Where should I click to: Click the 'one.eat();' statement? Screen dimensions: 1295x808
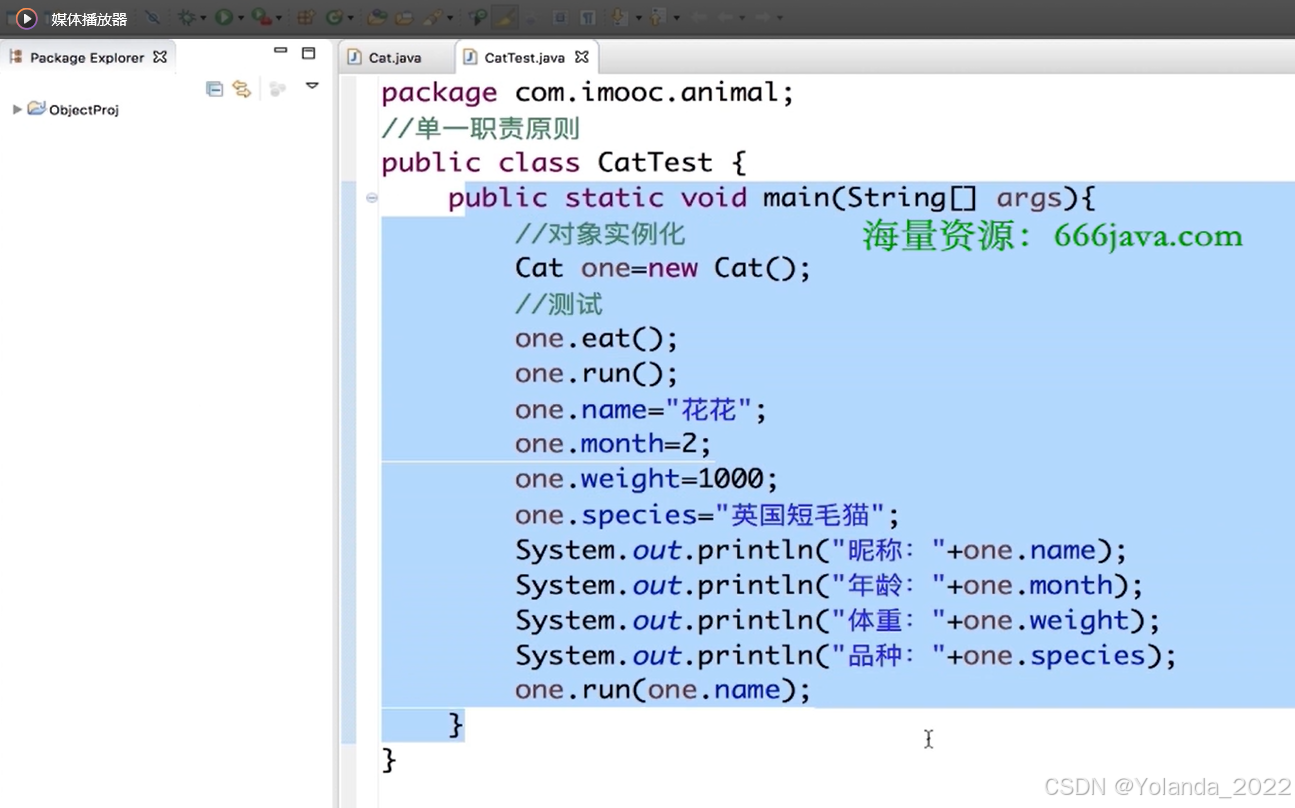[597, 338]
